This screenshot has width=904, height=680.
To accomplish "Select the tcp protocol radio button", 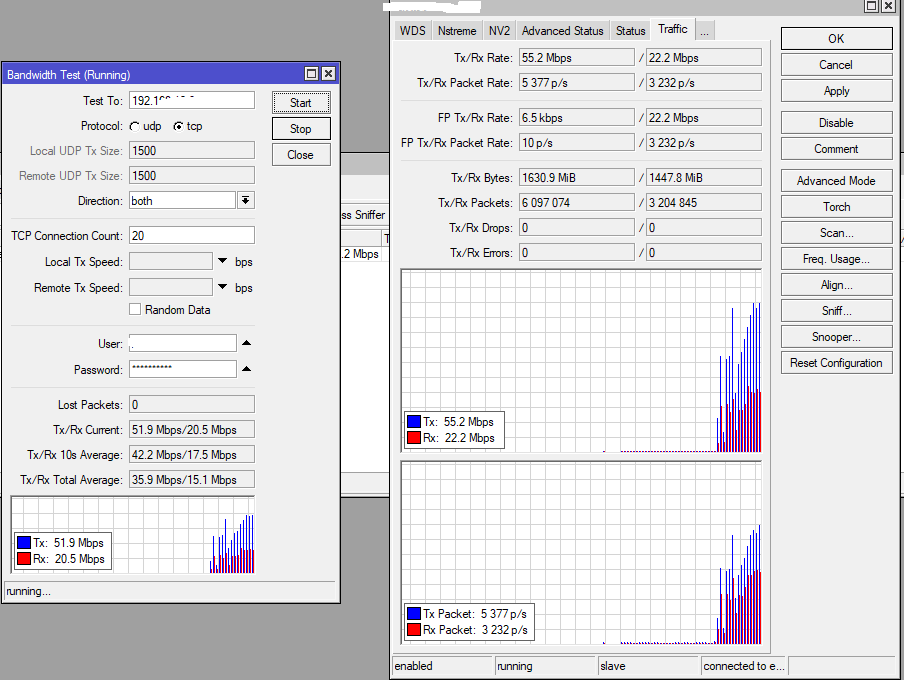I will tap(178, 127).
